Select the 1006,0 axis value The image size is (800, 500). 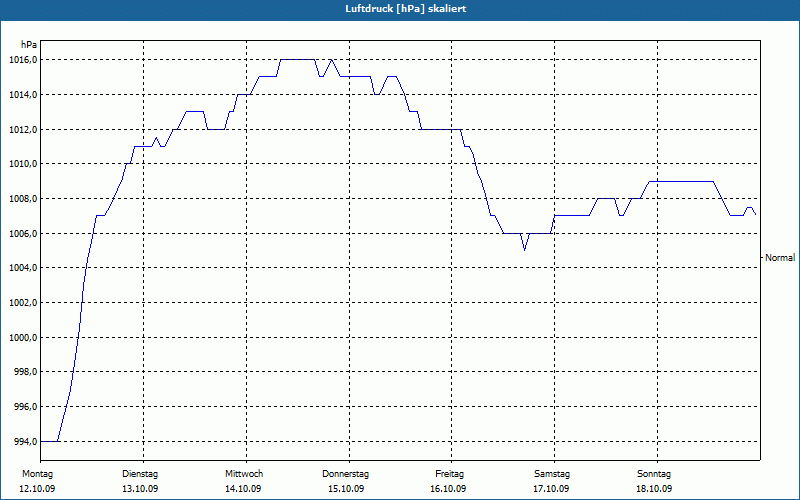point(22,234)
